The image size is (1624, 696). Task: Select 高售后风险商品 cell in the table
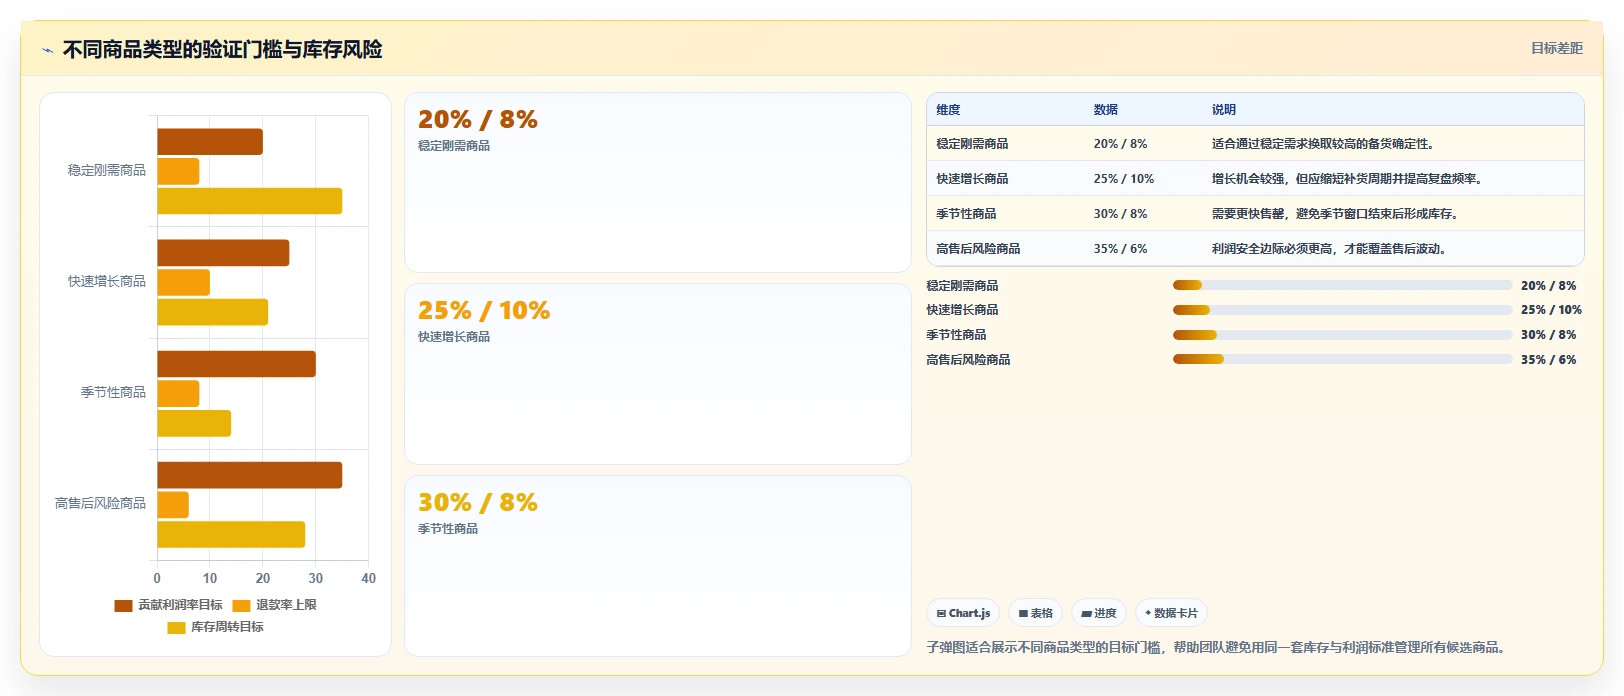978,249
